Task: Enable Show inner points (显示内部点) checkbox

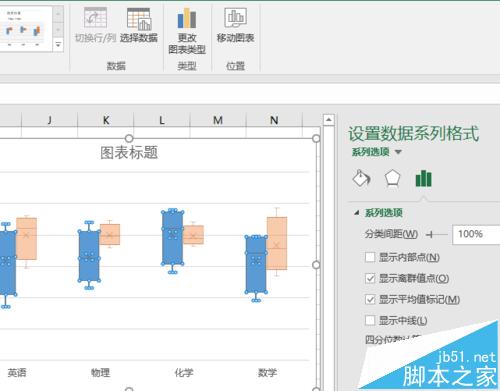Action: pos(370,257)
